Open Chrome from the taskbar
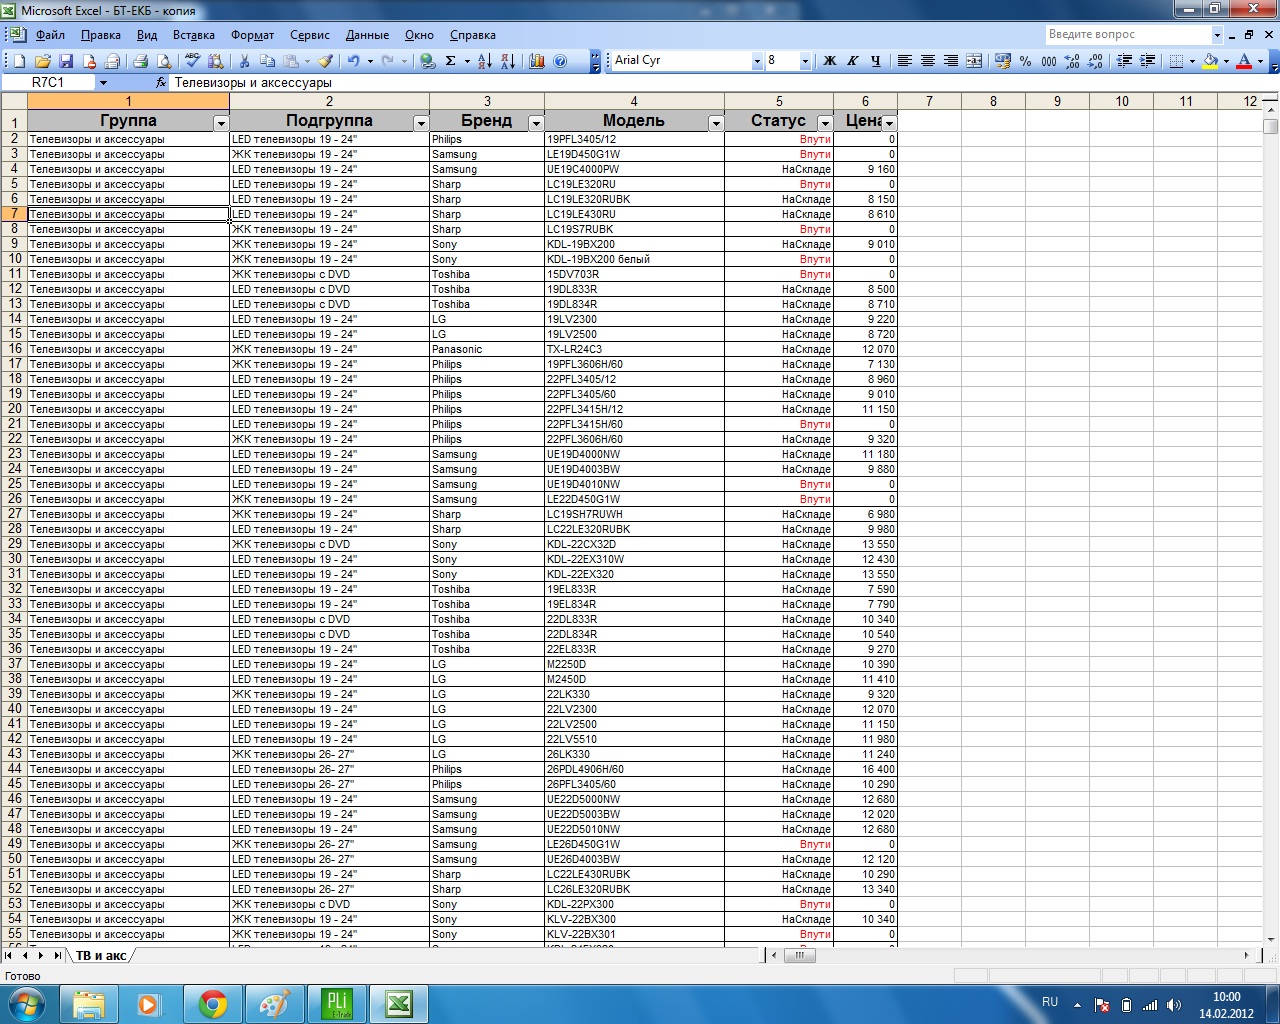 click(x=212, y=1004)
